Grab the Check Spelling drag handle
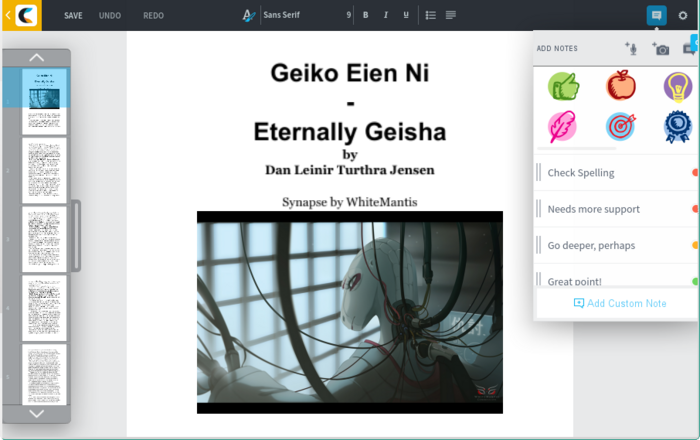 [x=539, y=173]
